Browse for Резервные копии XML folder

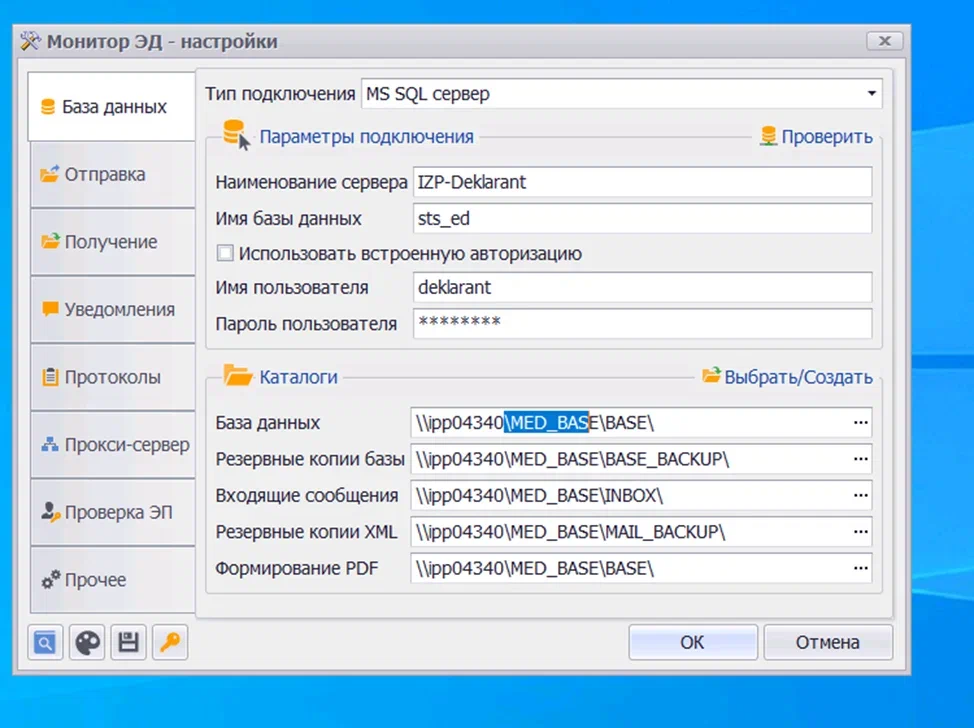click(x=860, y=532)
